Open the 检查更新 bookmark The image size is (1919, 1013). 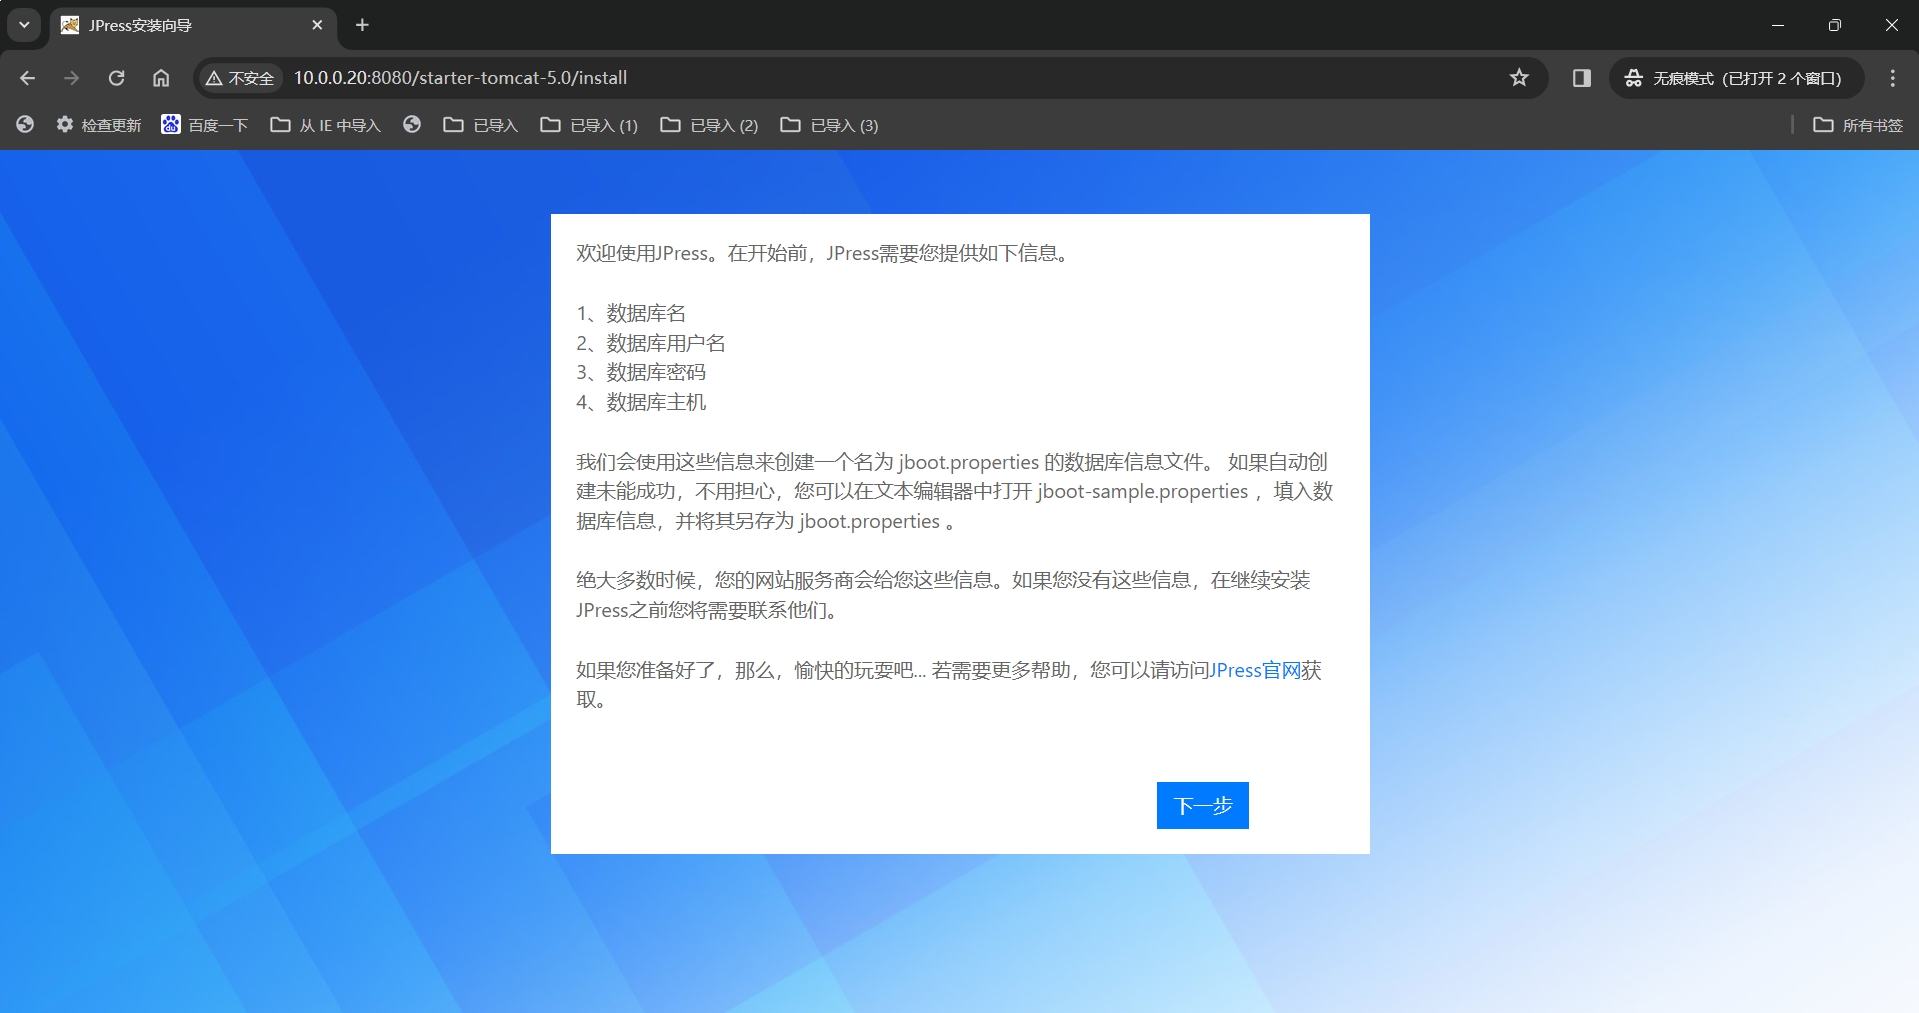pyautogui.click(x=99, y=125)
